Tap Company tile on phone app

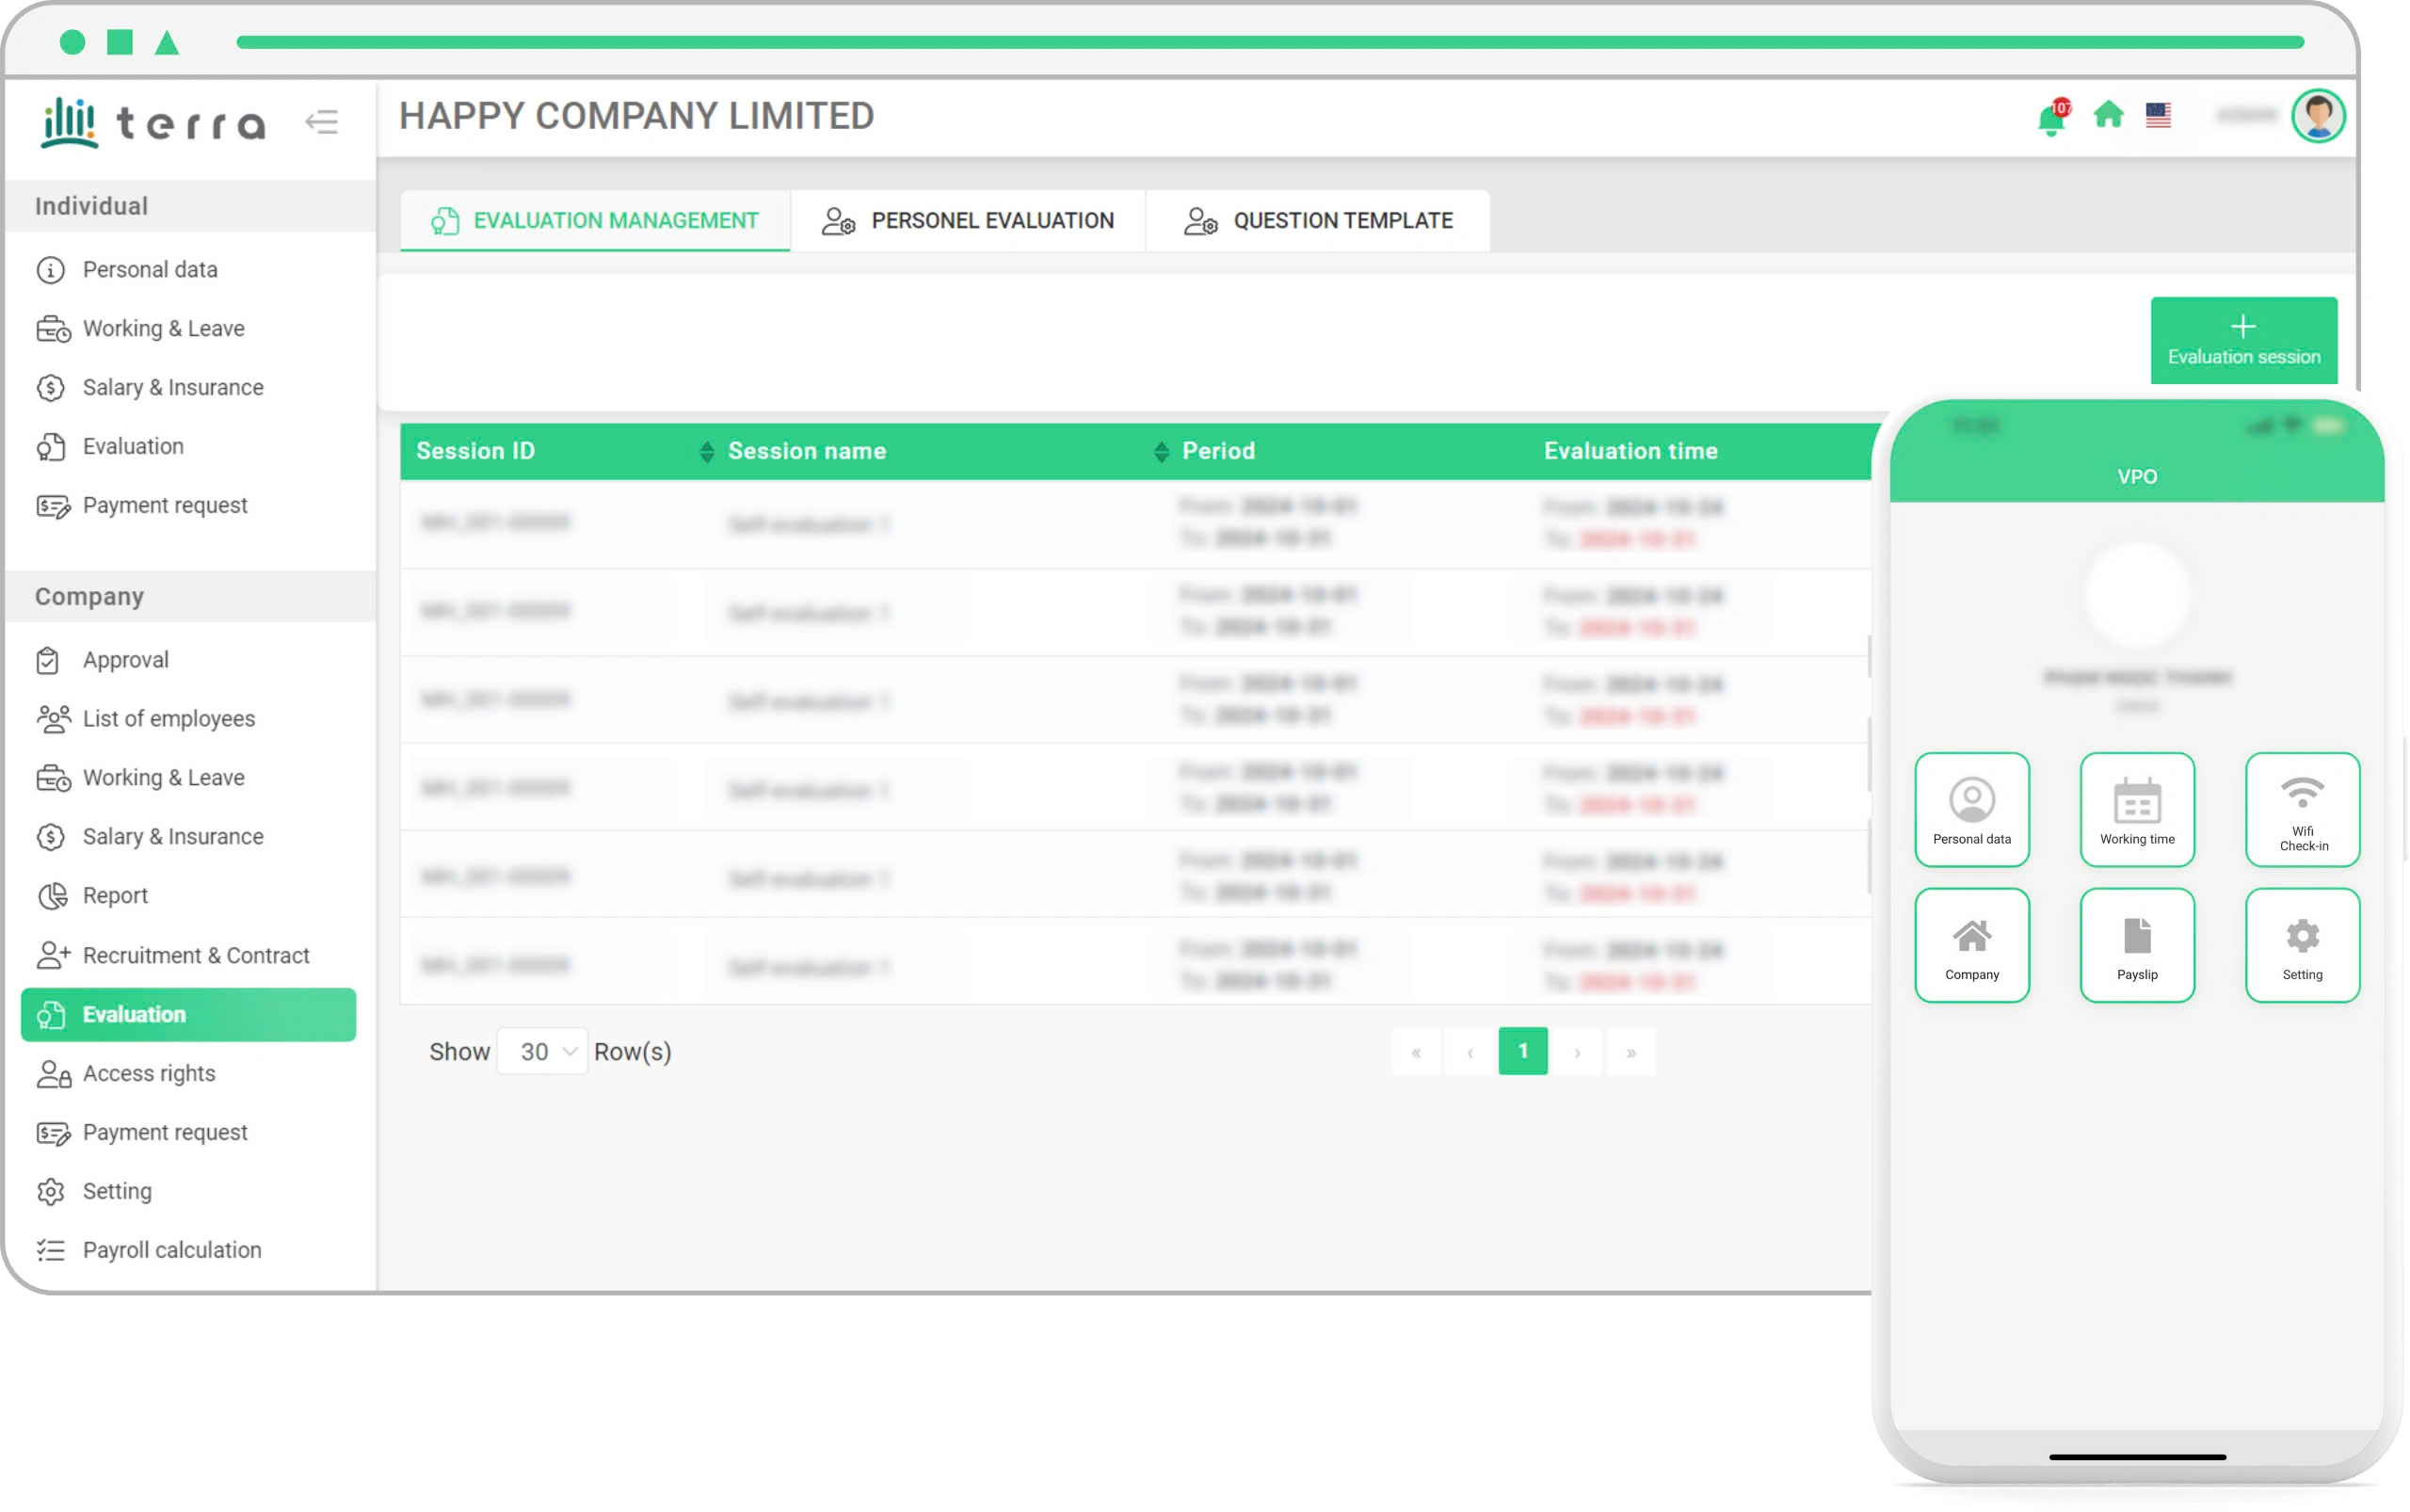[x=1971, y=945]
